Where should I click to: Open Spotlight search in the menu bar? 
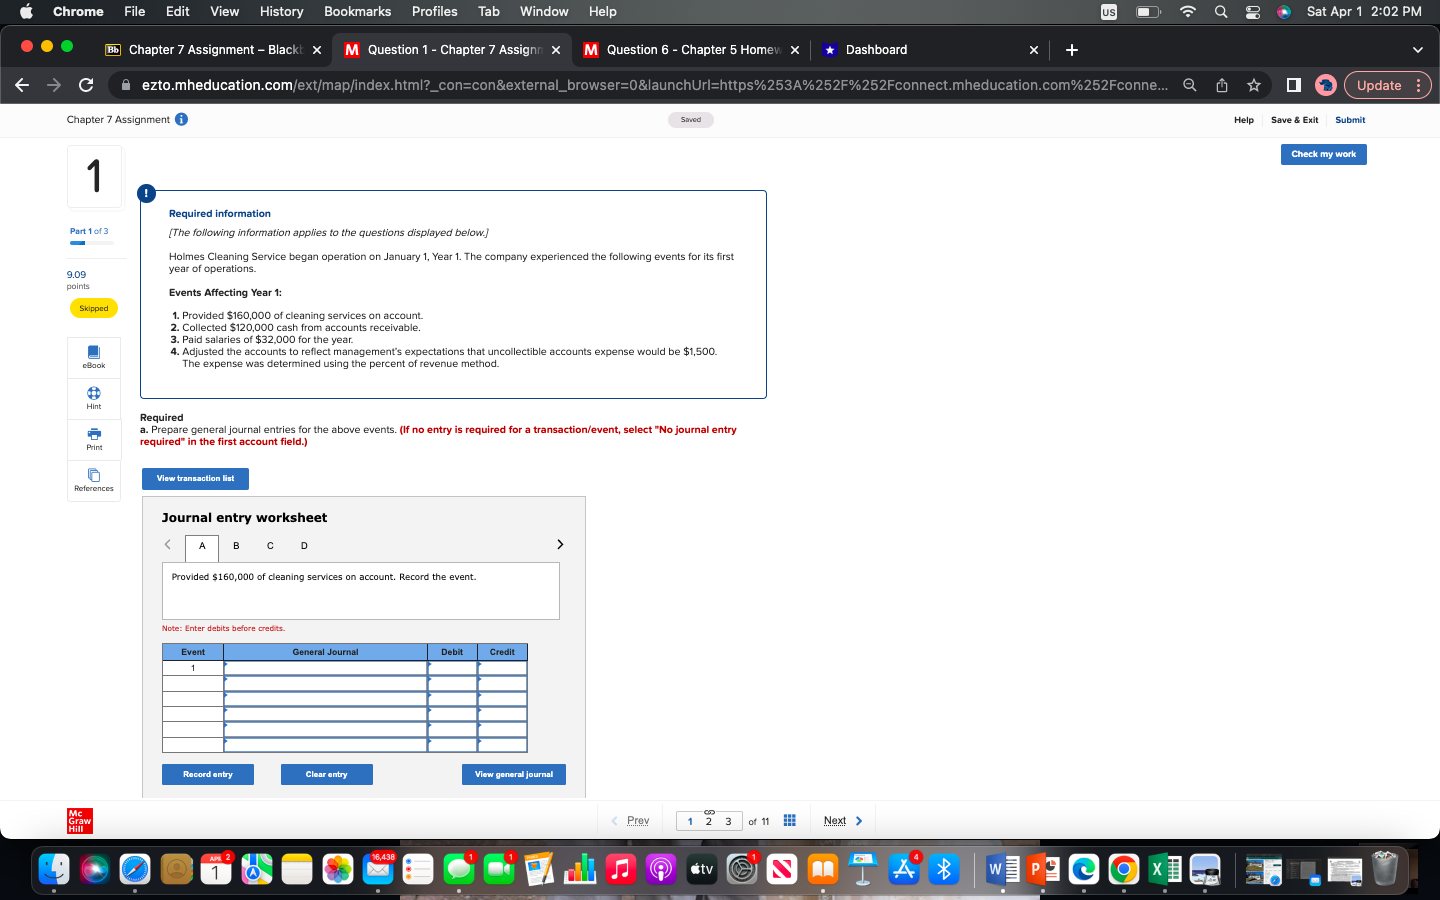(1221, 12)
